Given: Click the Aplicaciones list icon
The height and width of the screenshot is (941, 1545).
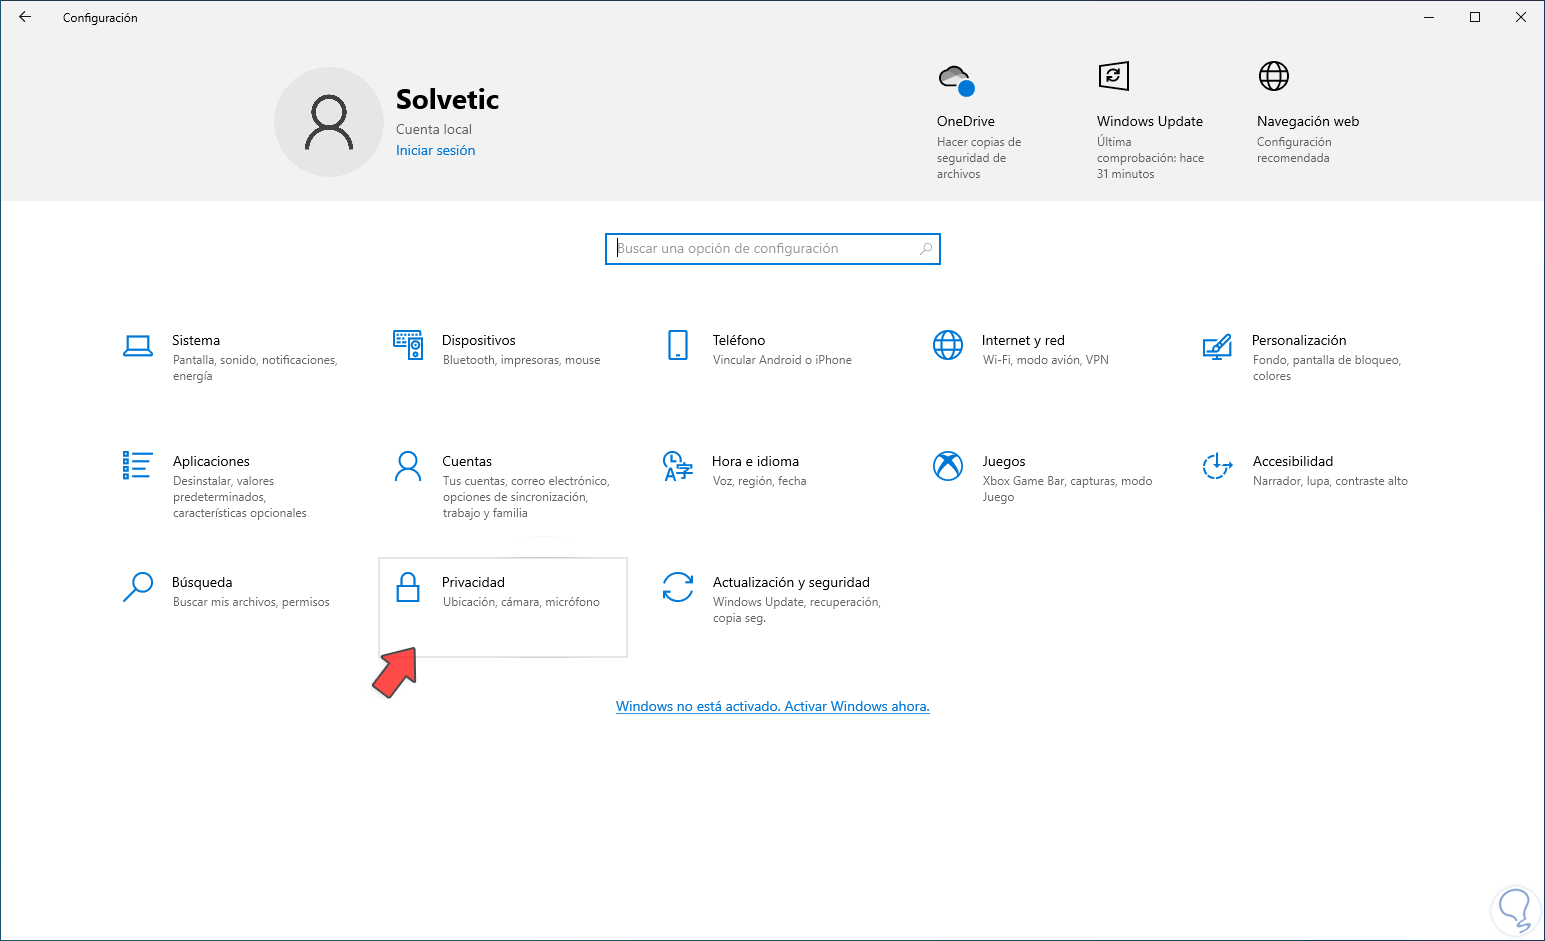Looking at the screenshot, I should click(x=138, y=465).
